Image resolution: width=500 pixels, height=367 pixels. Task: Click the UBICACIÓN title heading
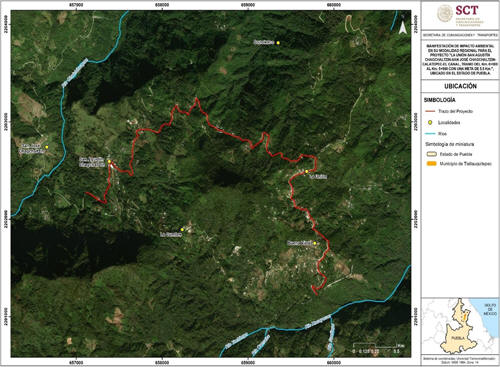[x=460, y=86]
